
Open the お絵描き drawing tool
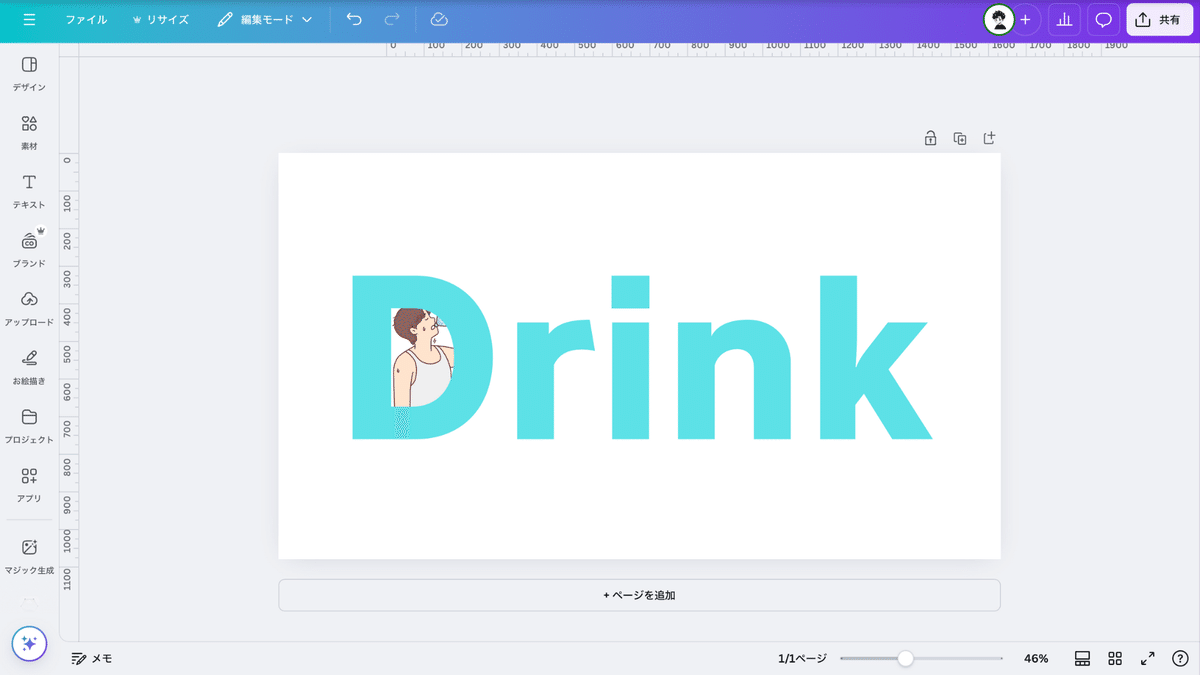coord(29,368)
